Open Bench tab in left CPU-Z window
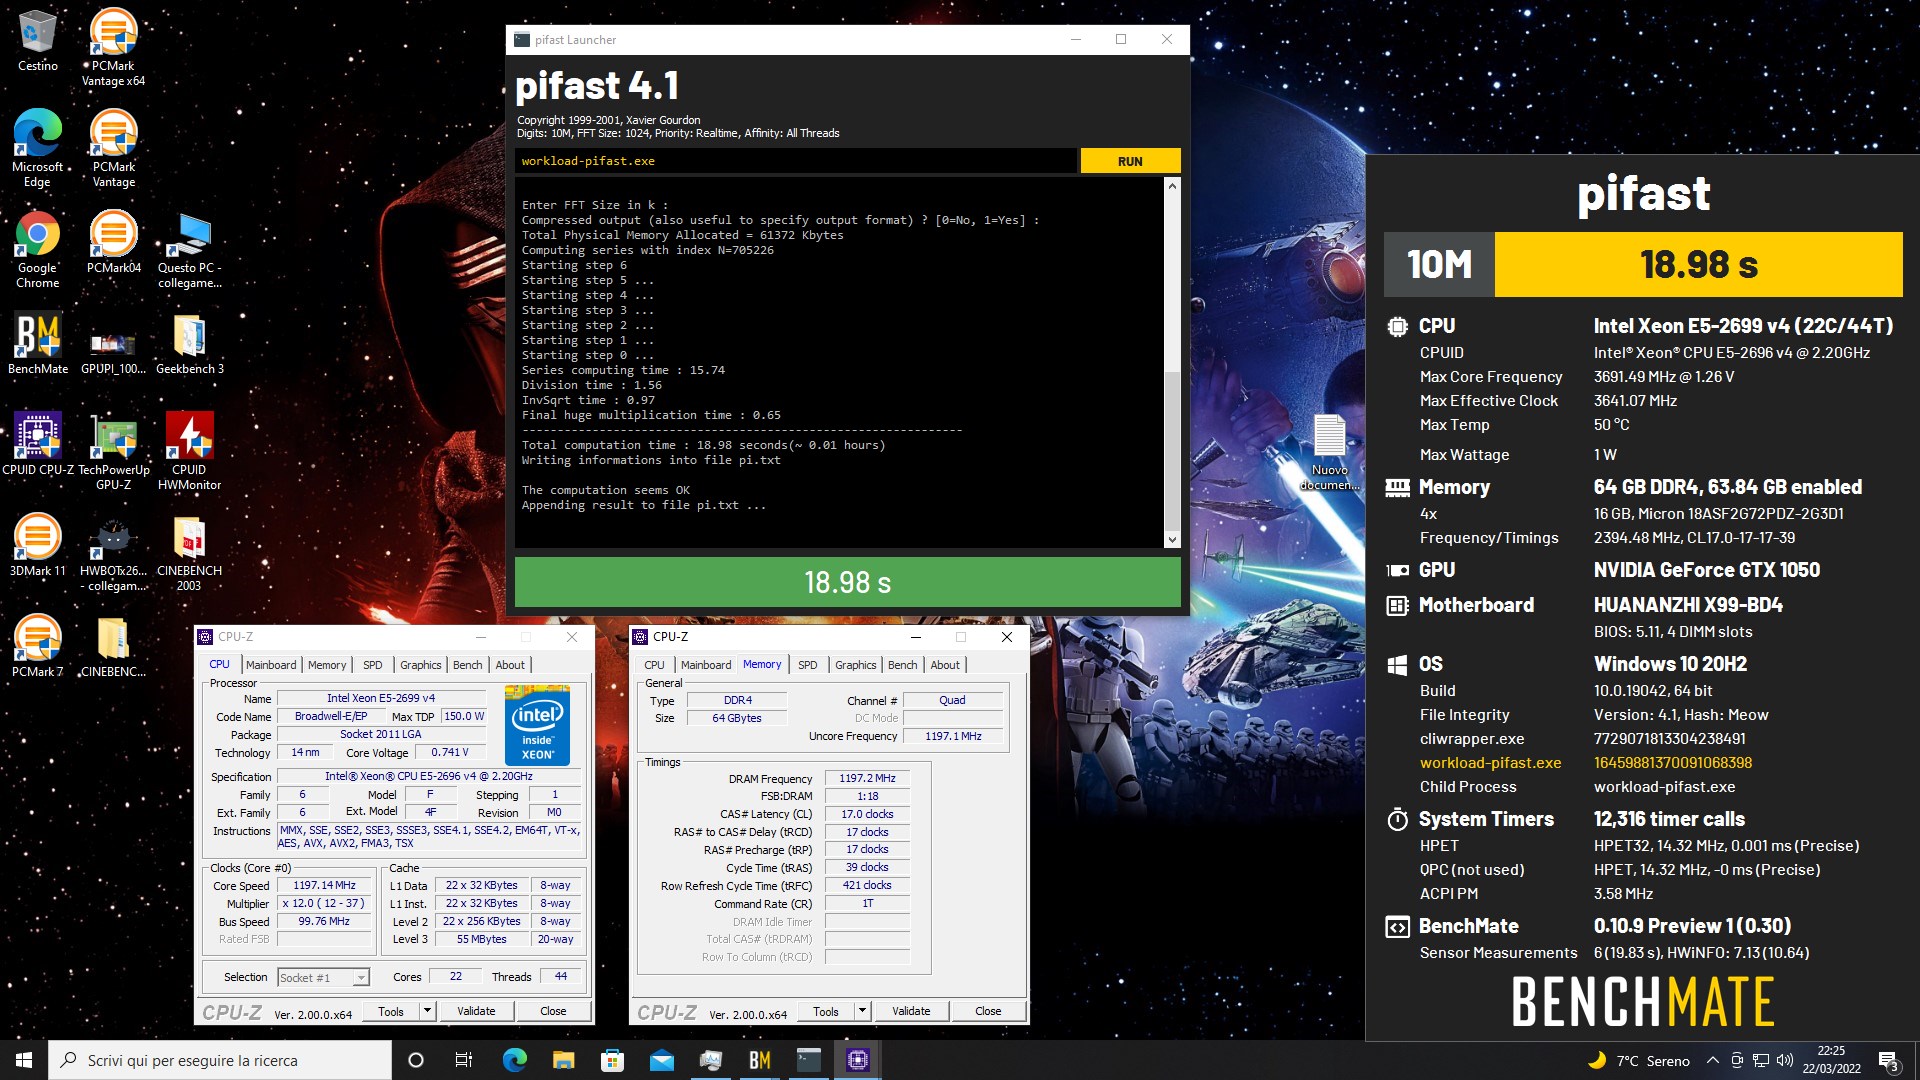The height and width of the screenshot is (1080, 1920). pos(468,665)
